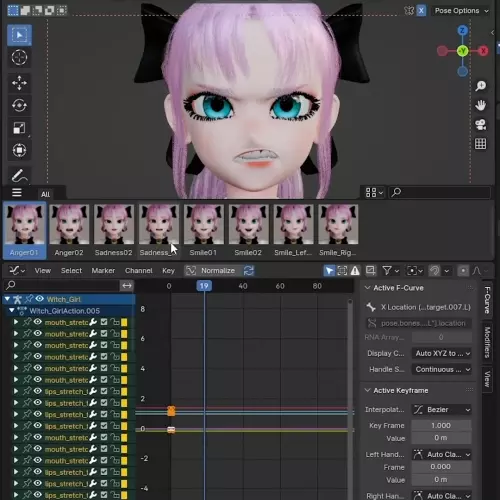This screenshot has height=500, width=500.
Task: Open the Marker menu
Action: tap(103, 271)
